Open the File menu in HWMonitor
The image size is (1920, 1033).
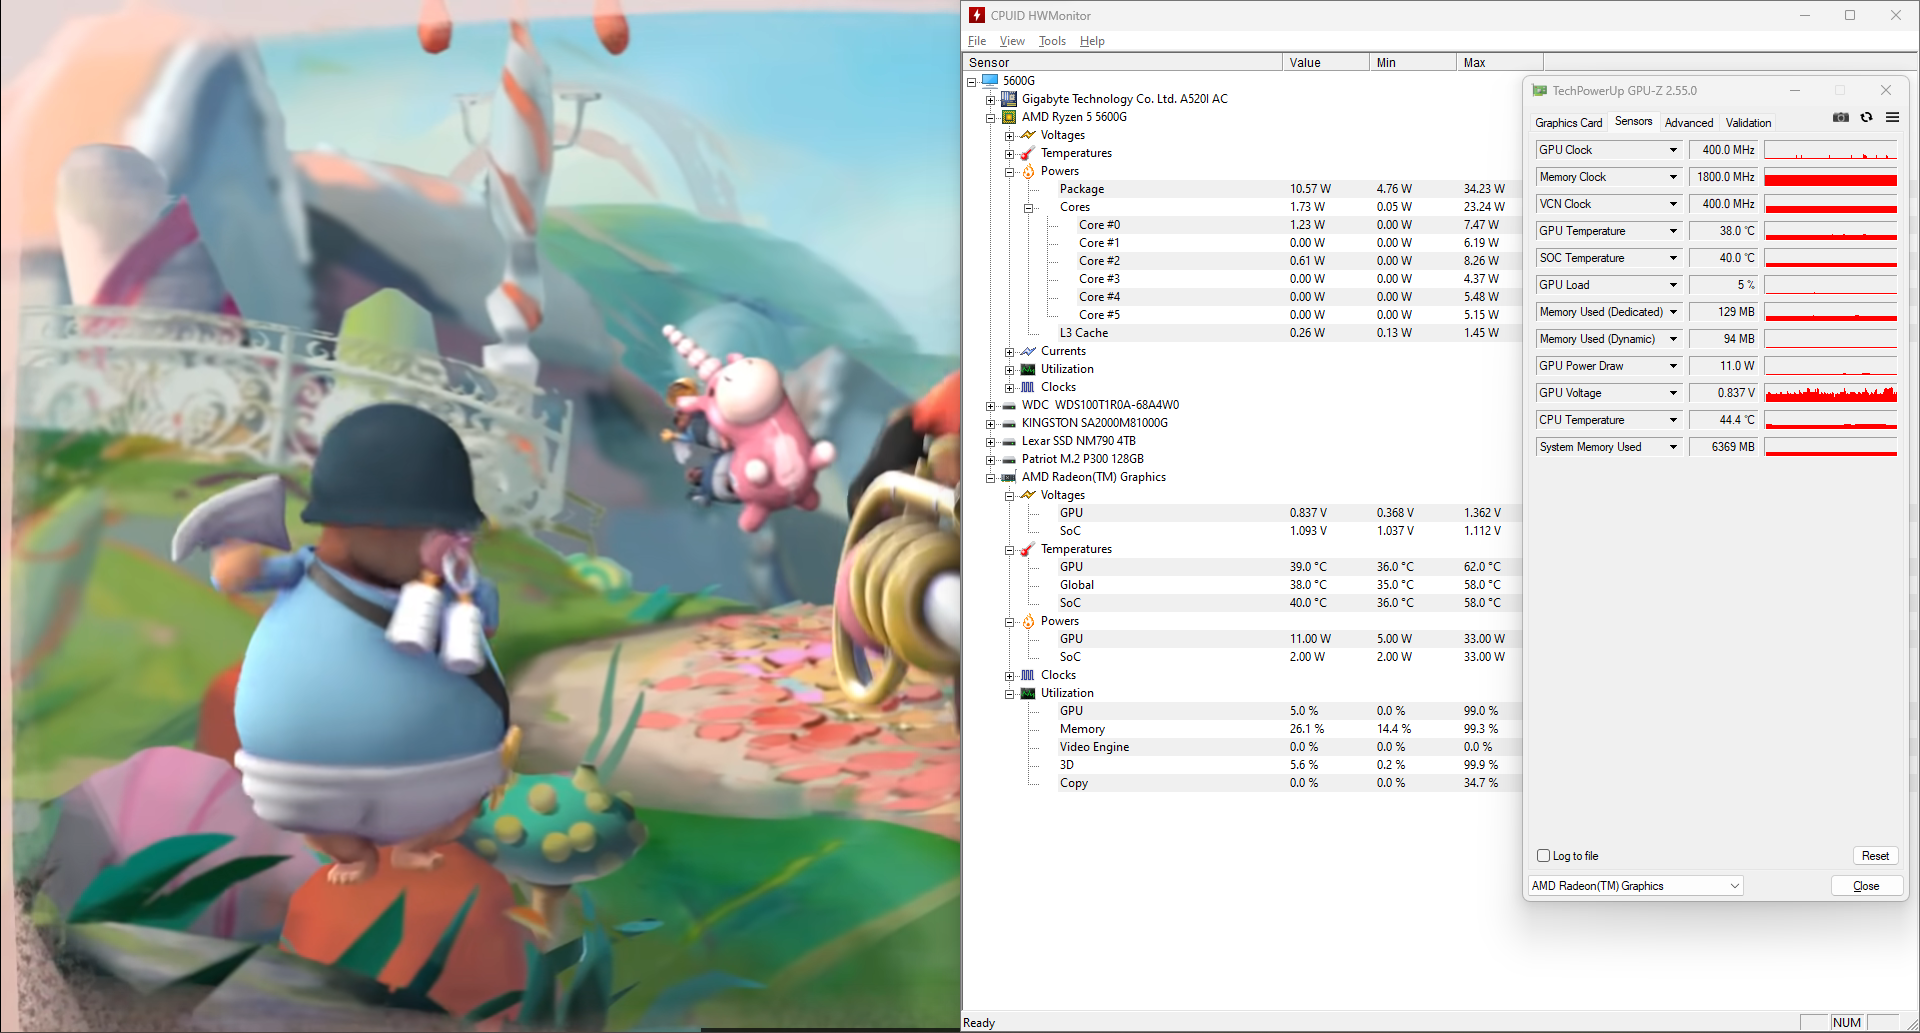pyautogui.click(x=977, y=41)
